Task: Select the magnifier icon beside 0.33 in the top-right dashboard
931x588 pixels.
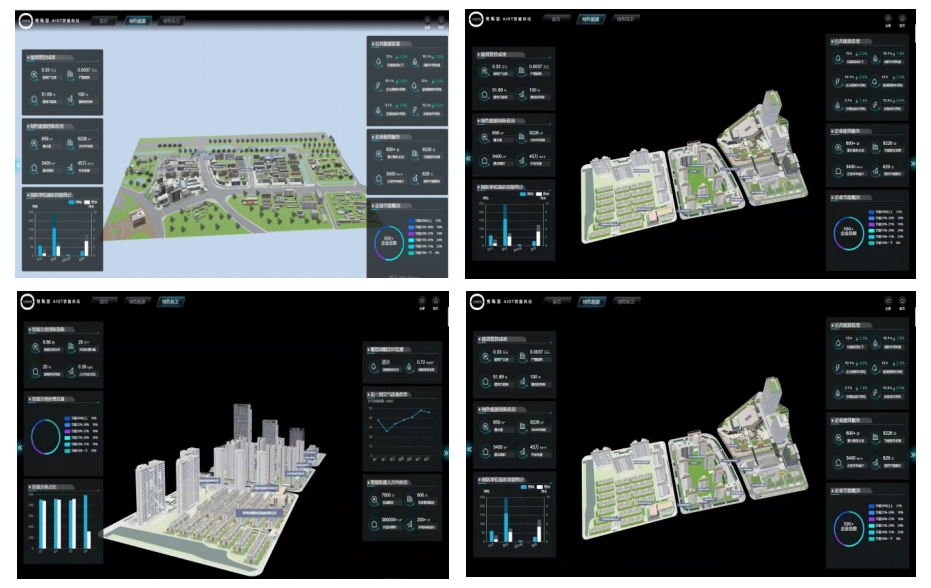Action: 484,70
